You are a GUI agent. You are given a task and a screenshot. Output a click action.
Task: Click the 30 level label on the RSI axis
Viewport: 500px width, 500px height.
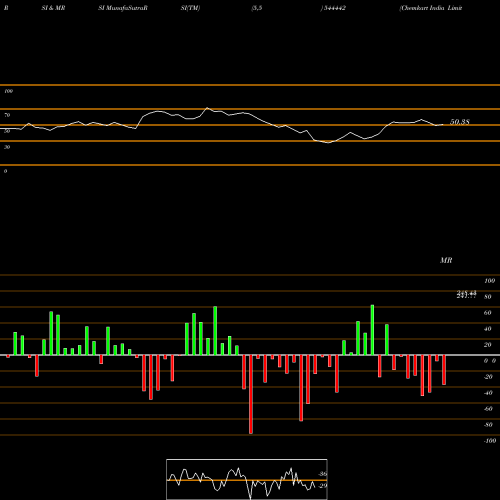[x=7, y=147]
